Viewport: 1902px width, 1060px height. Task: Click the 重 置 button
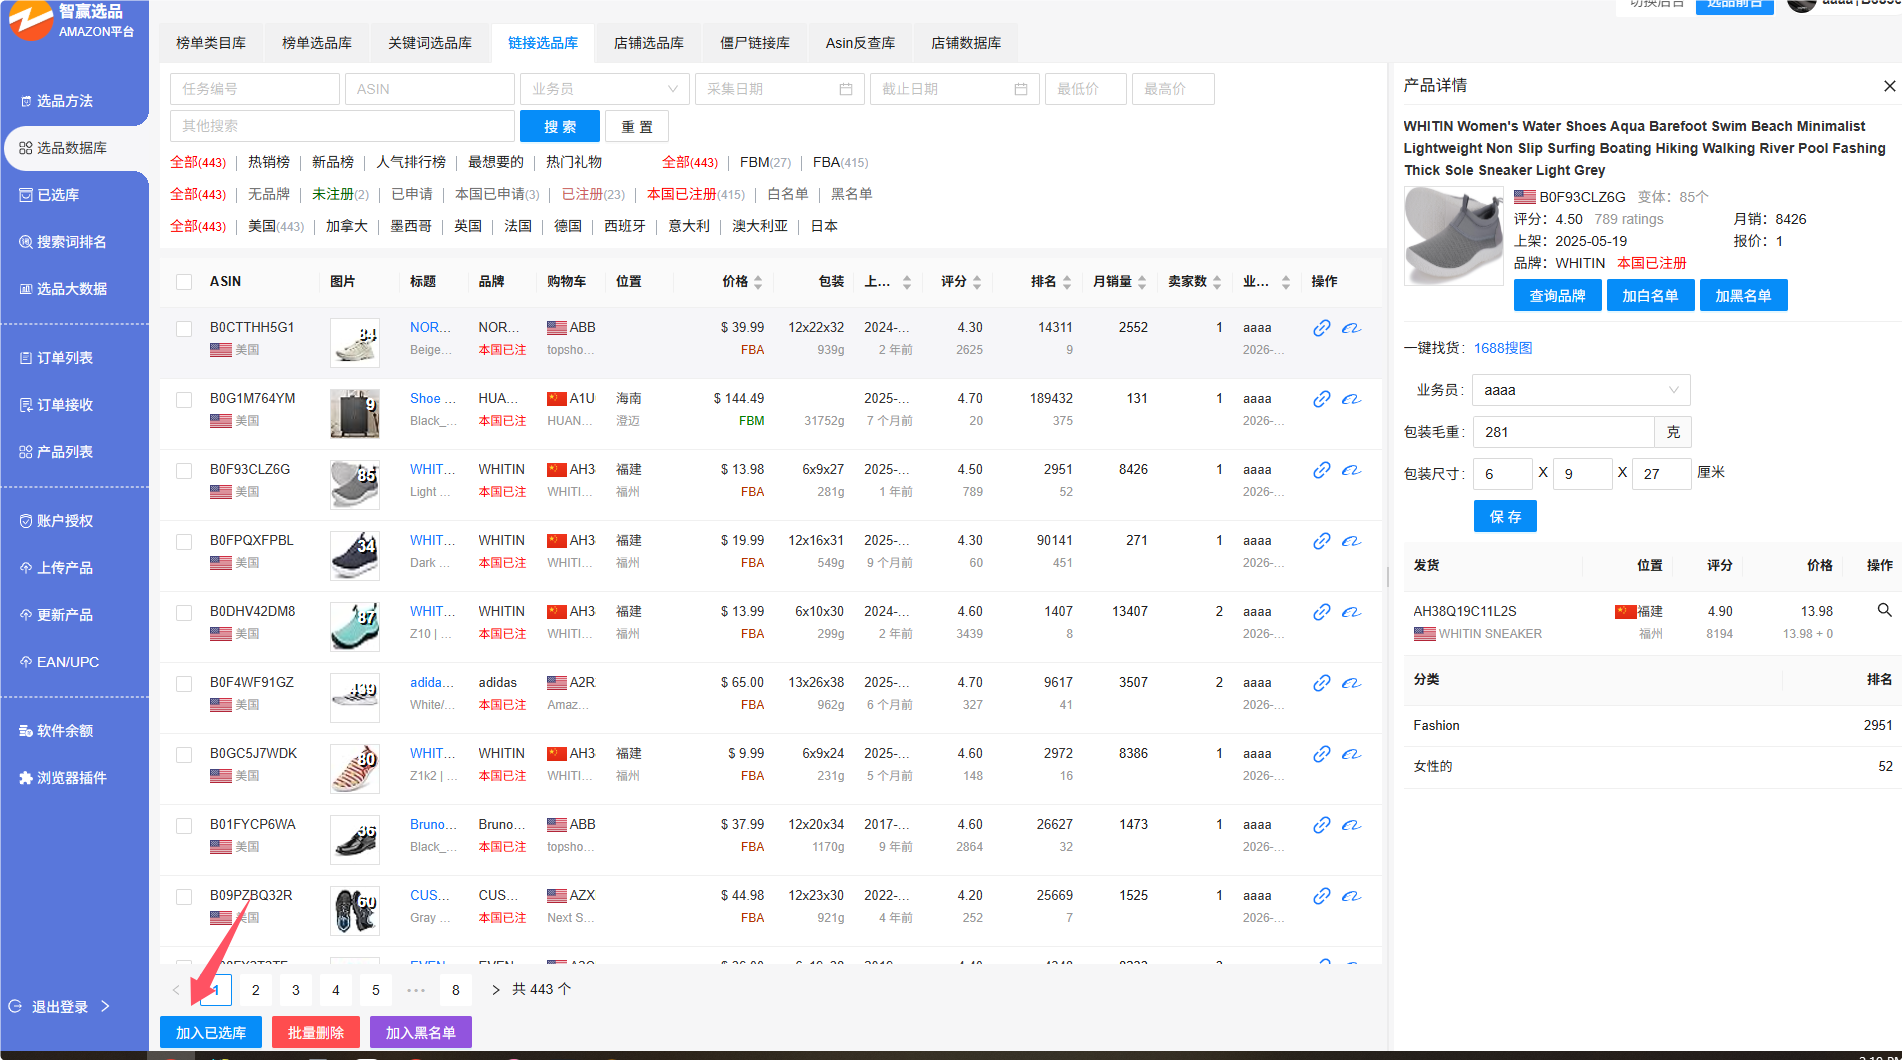[637, 126]
